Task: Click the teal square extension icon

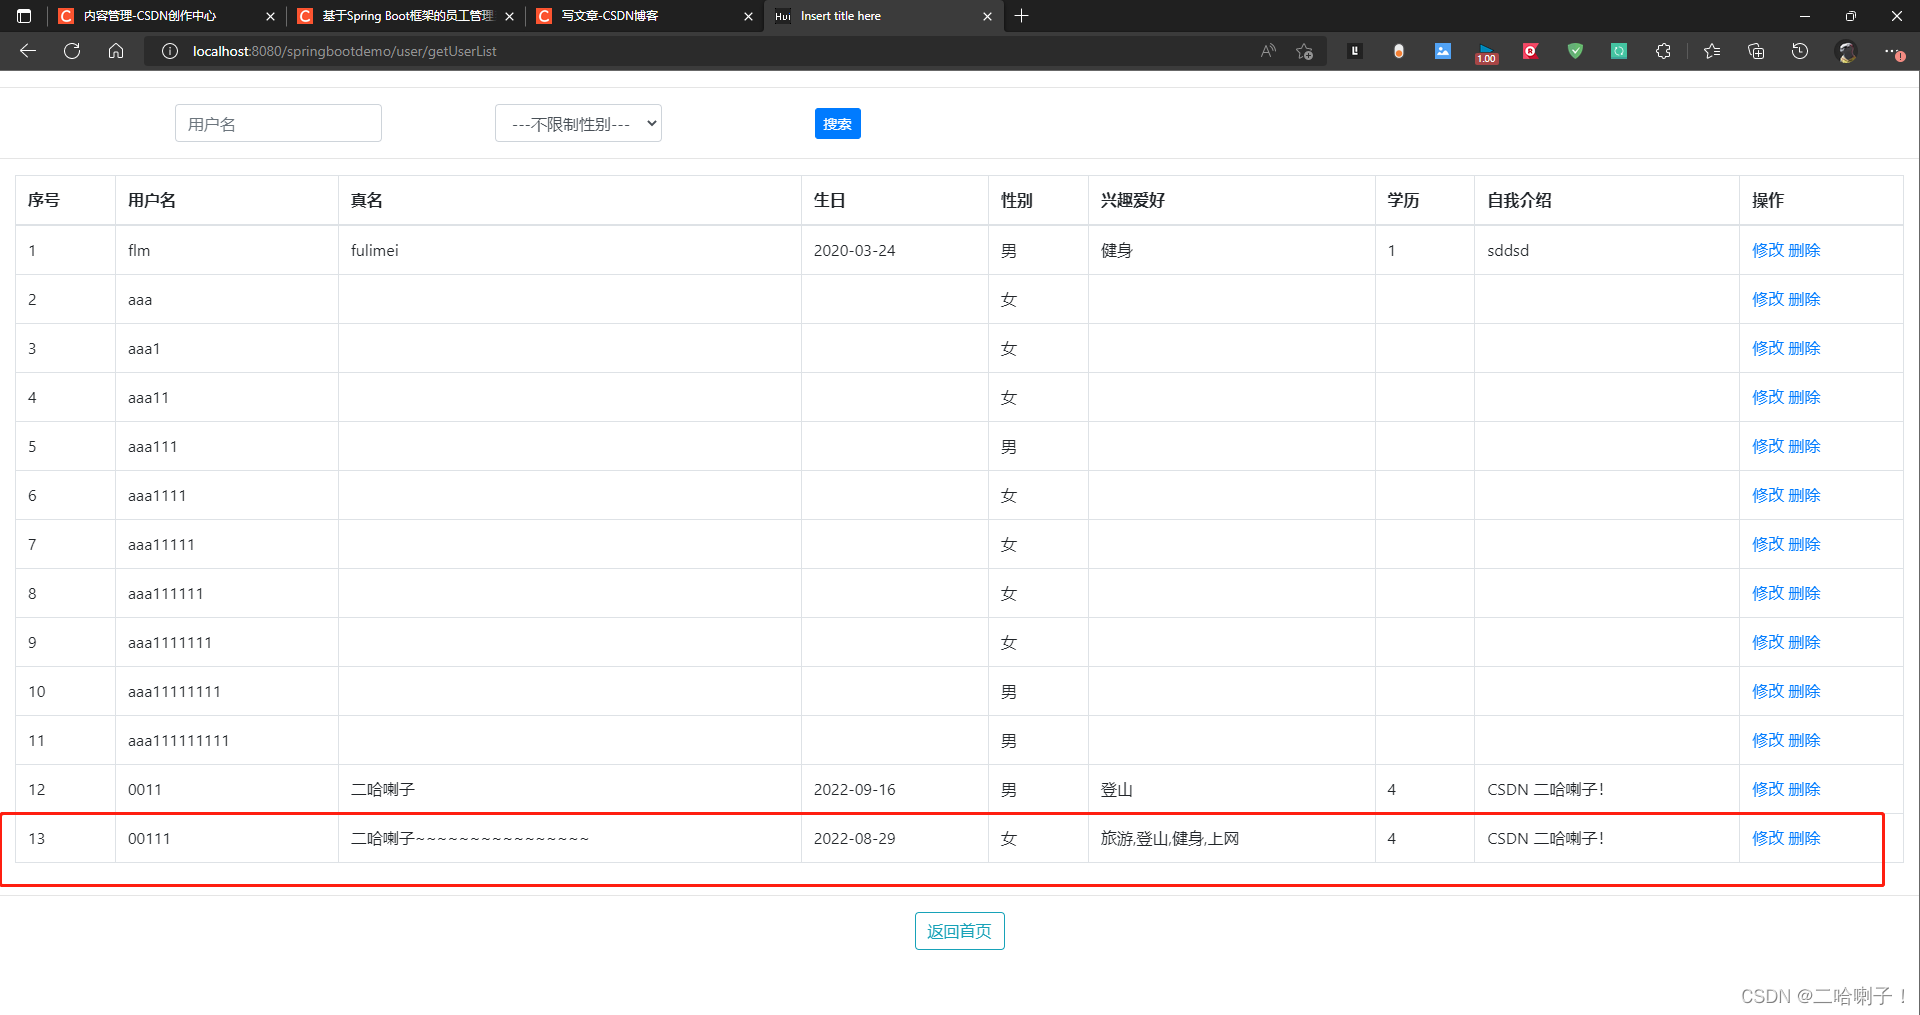Action: pos(1619,51)
